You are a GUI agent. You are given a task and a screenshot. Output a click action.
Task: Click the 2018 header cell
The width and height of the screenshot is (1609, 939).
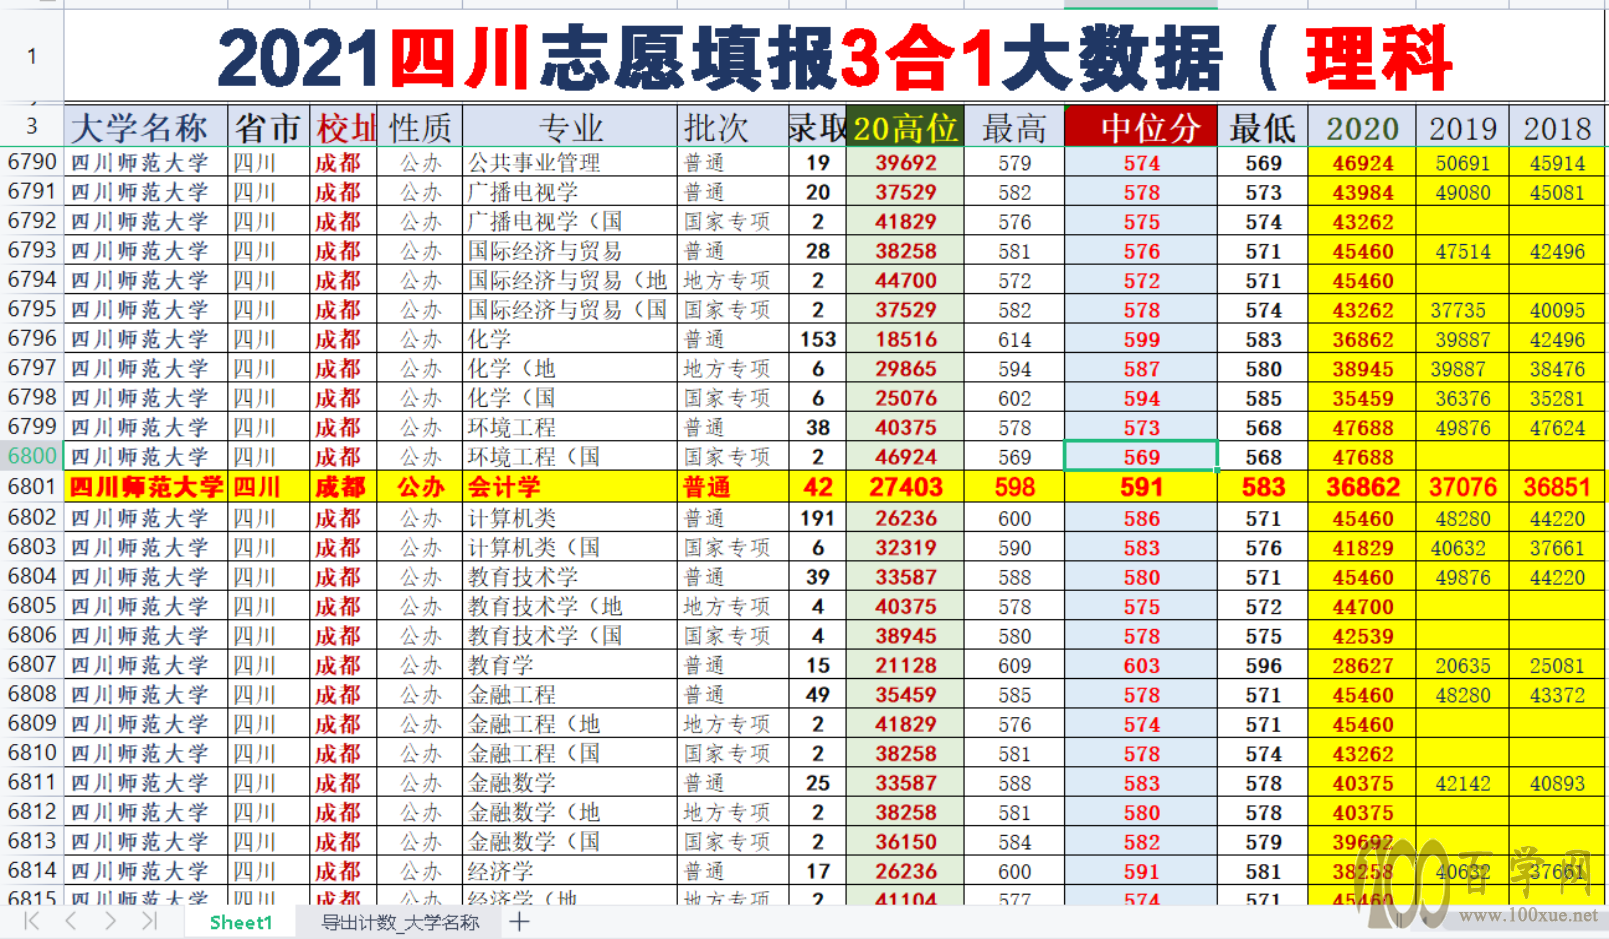point(1557,127)
